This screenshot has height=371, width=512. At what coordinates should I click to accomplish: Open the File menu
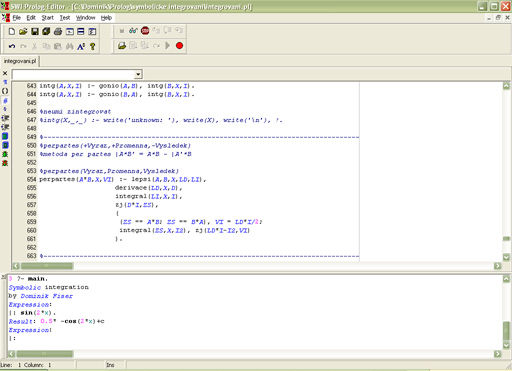click(17, 18)
